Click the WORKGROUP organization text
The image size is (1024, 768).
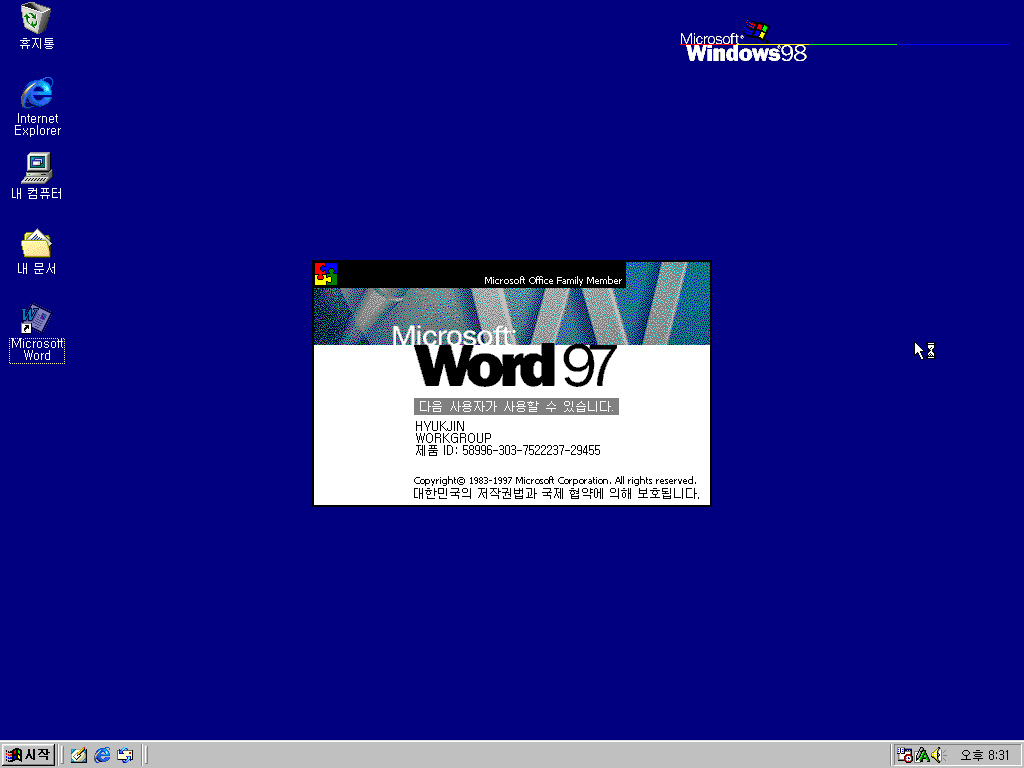click(453, 438)
